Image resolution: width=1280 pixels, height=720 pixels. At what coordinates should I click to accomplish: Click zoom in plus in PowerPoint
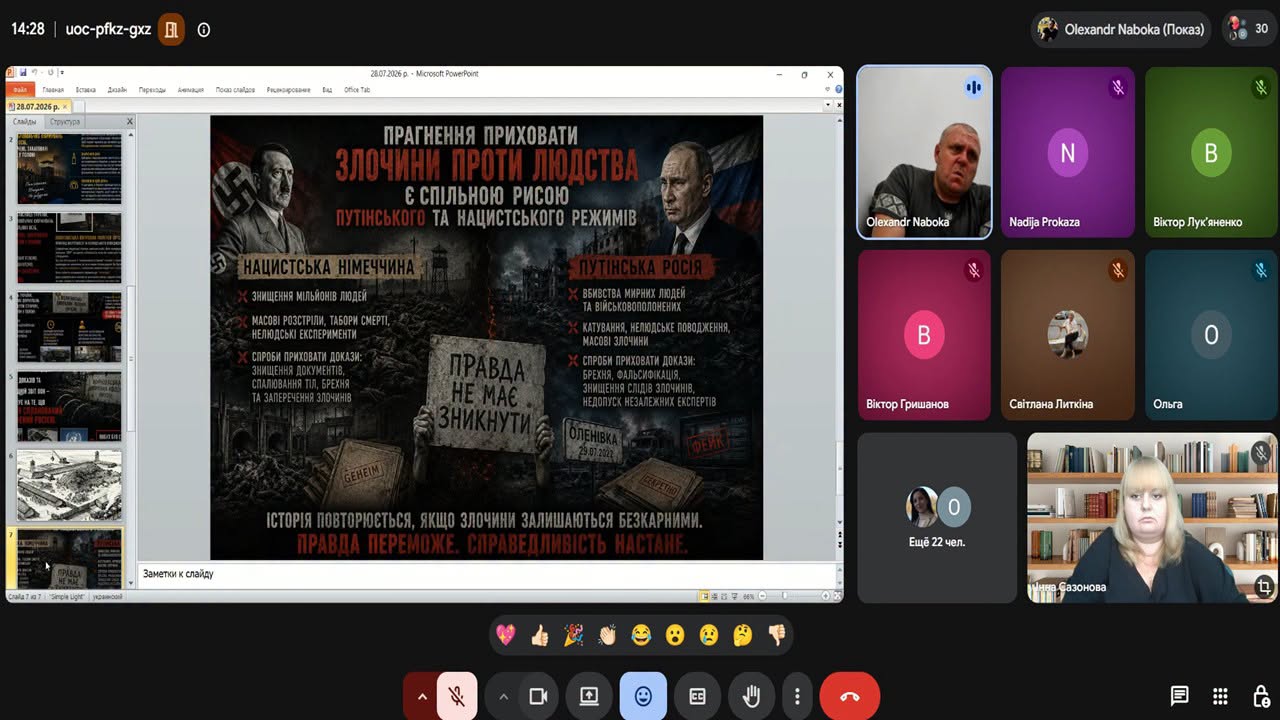pos(826,596)
